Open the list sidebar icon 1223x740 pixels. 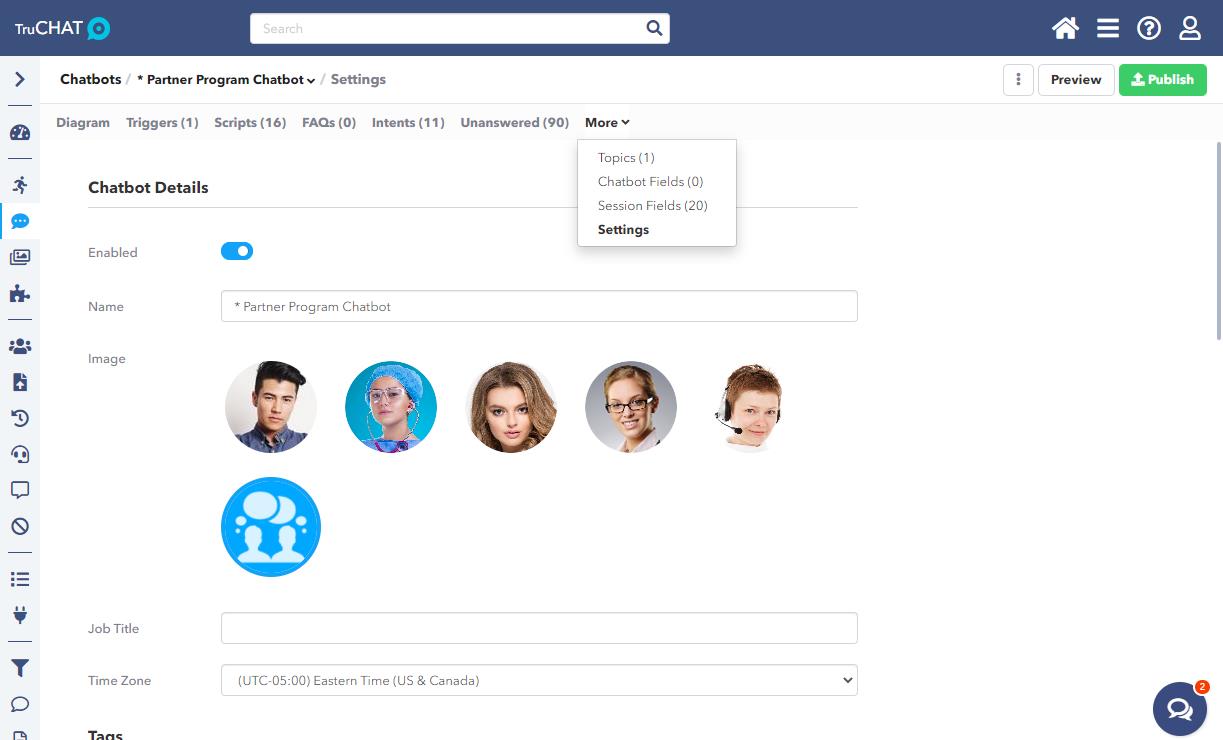[20, 579]
